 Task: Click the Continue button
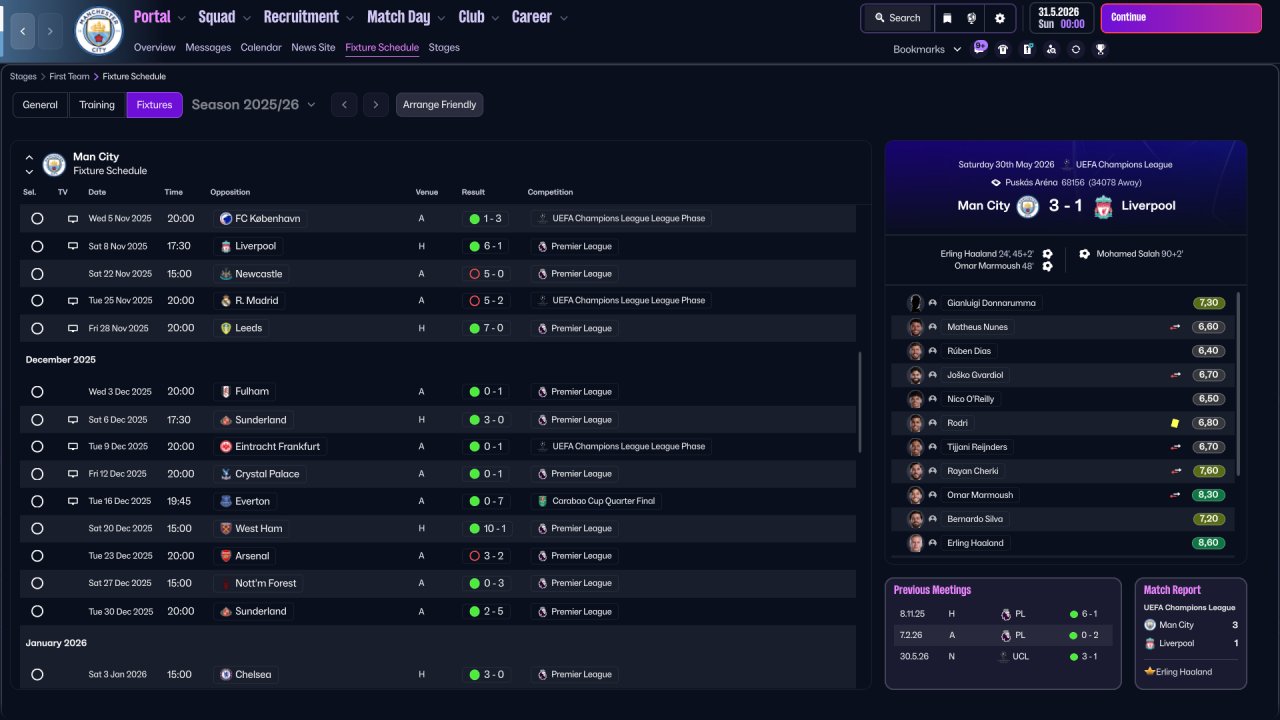coord(1181,18)
